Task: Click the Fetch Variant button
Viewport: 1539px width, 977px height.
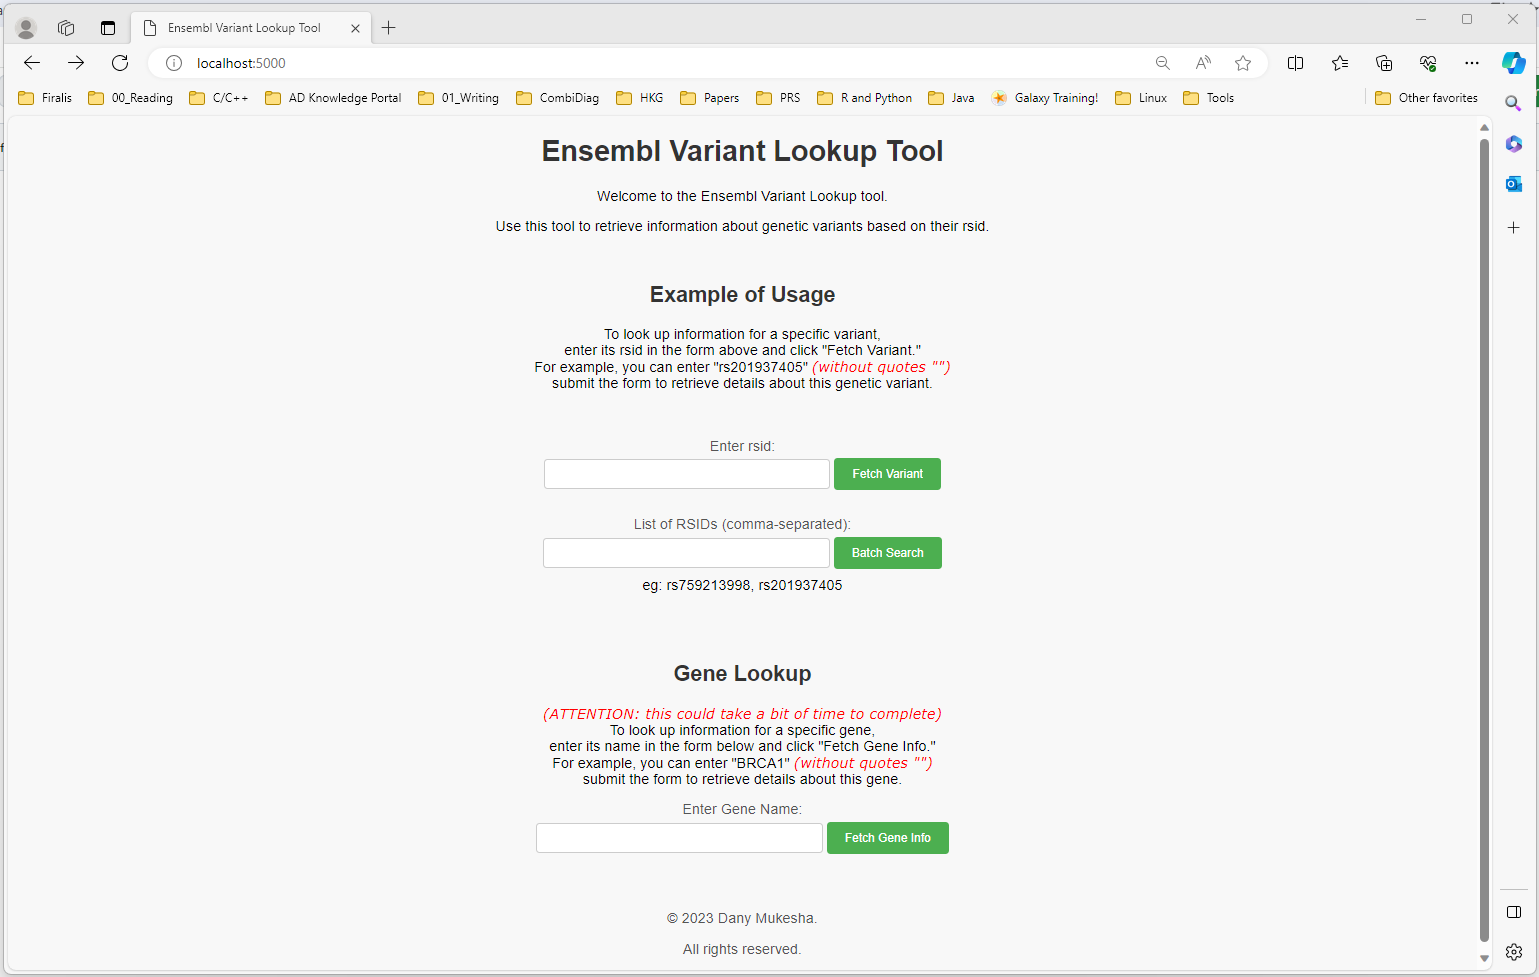Action: point(886,473)
